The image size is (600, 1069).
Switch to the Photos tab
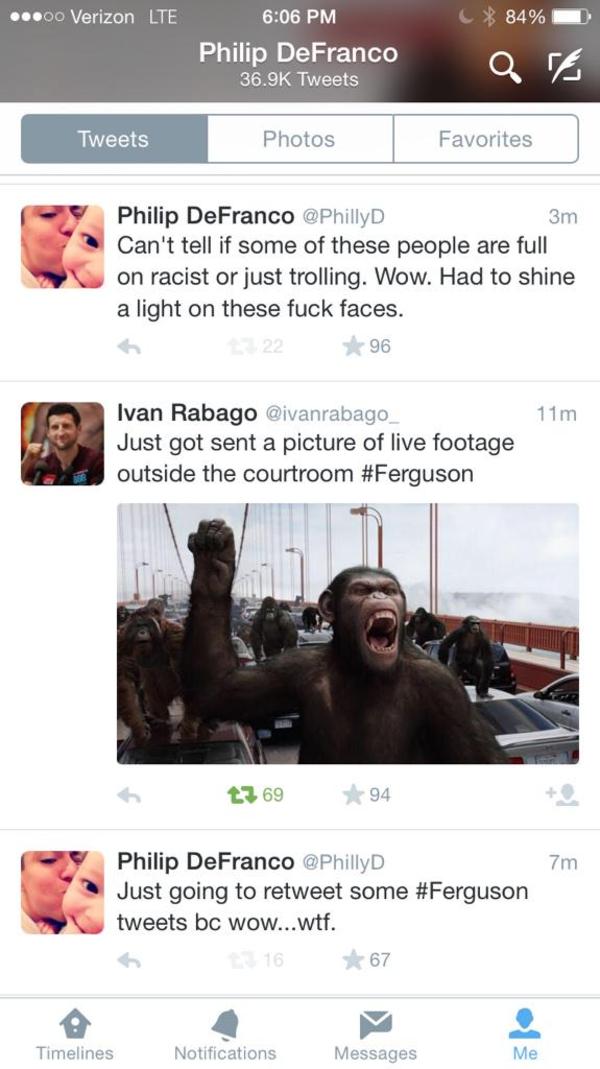pos(299,140)
